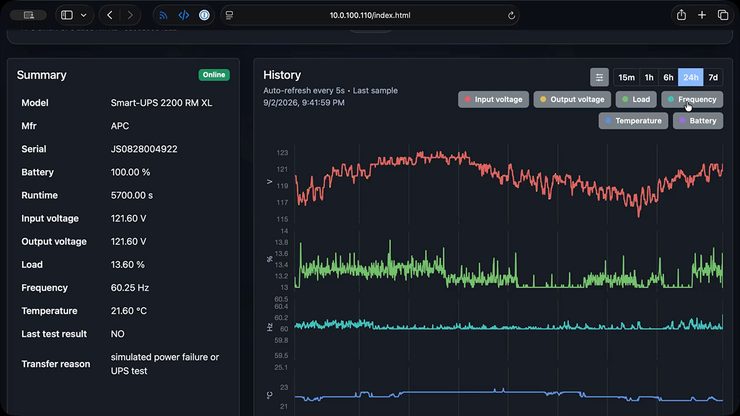
Task: Select the 7d history range
Action: pyautogui.click(x=713, y=77)
